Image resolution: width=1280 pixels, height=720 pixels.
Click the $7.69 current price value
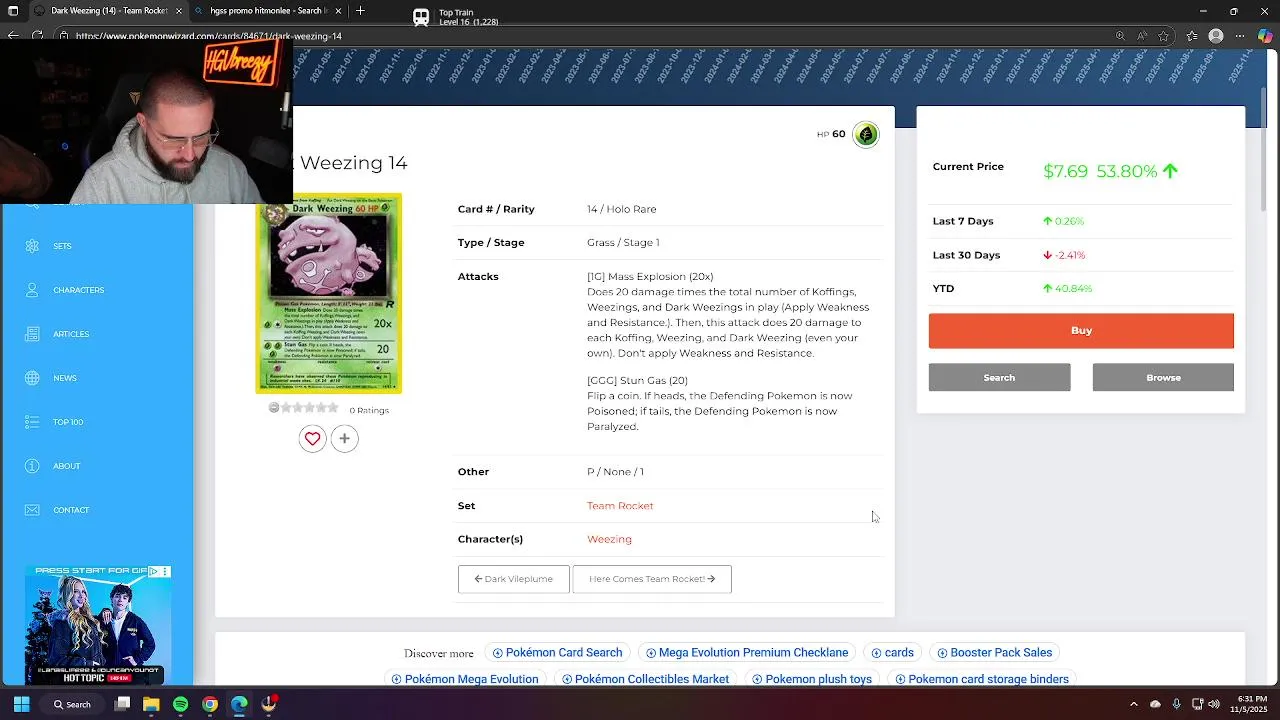(x=1065, y=171)
